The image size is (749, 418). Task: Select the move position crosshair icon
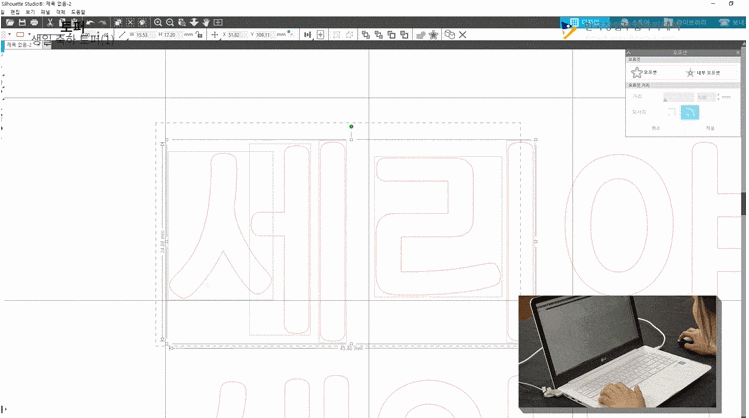point(214,34)
